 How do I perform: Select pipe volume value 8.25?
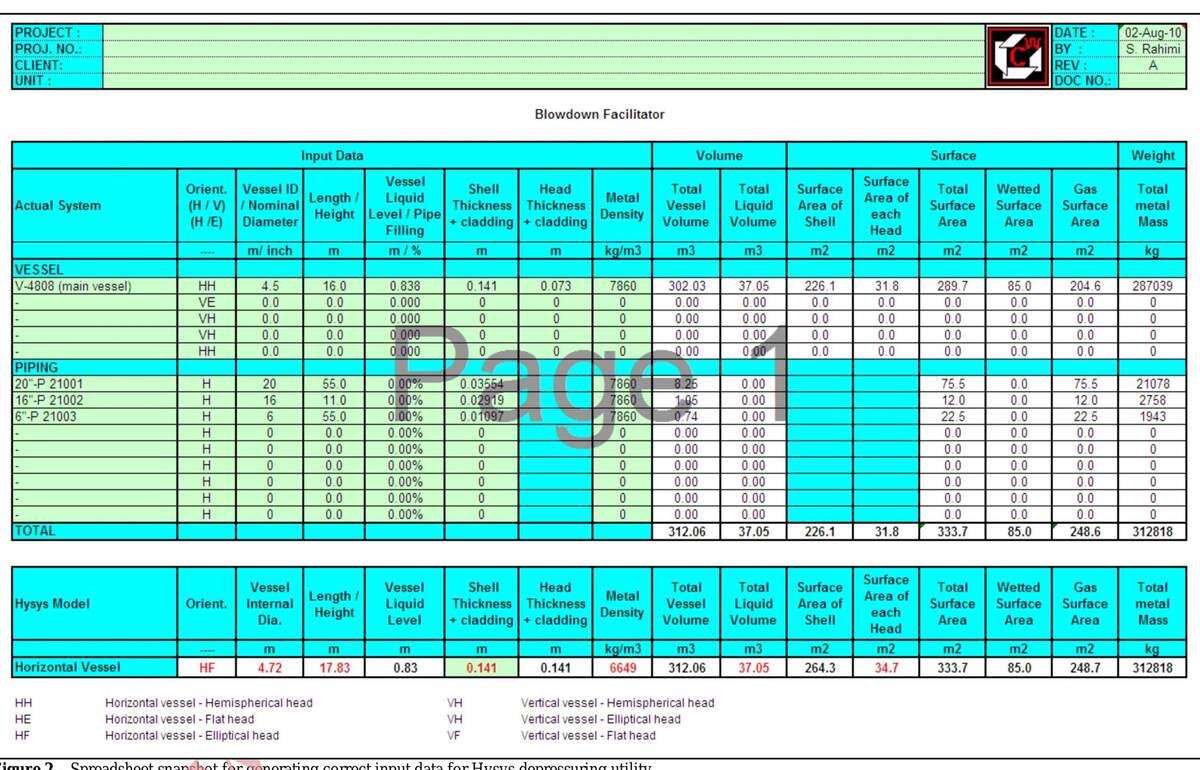(x=686, y=384)
